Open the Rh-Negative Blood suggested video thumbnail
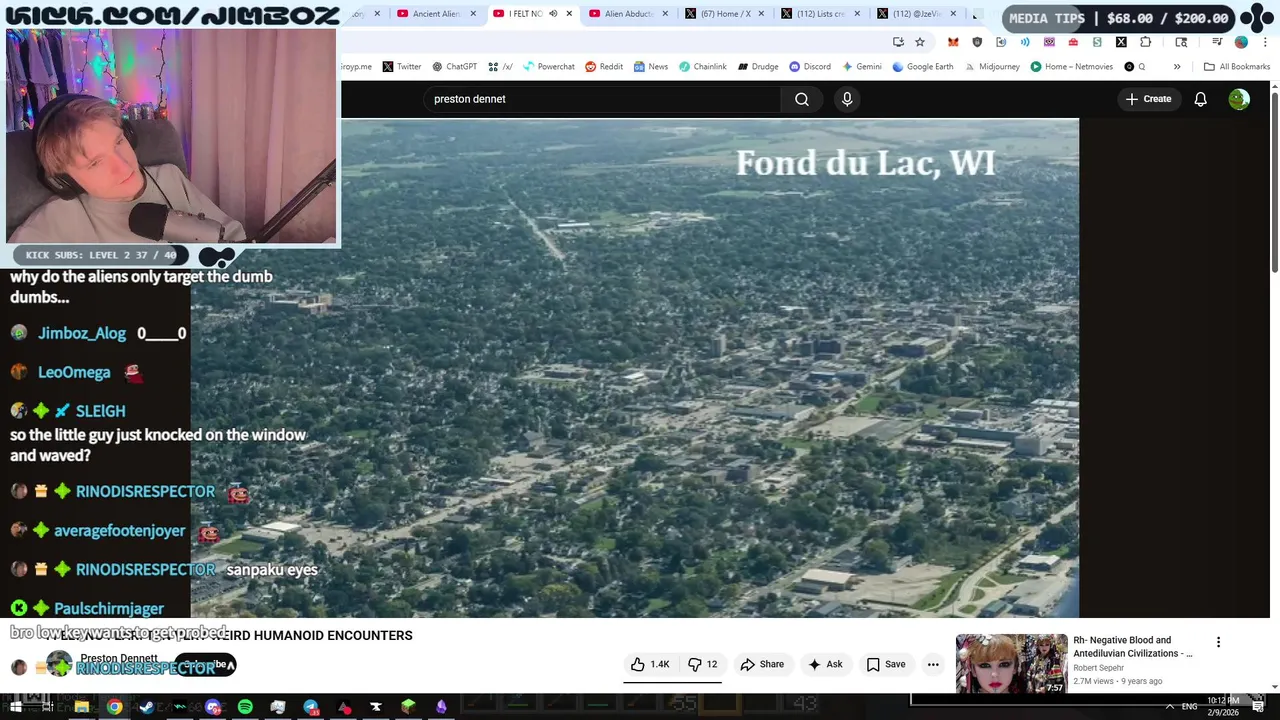 (1011, 664)
